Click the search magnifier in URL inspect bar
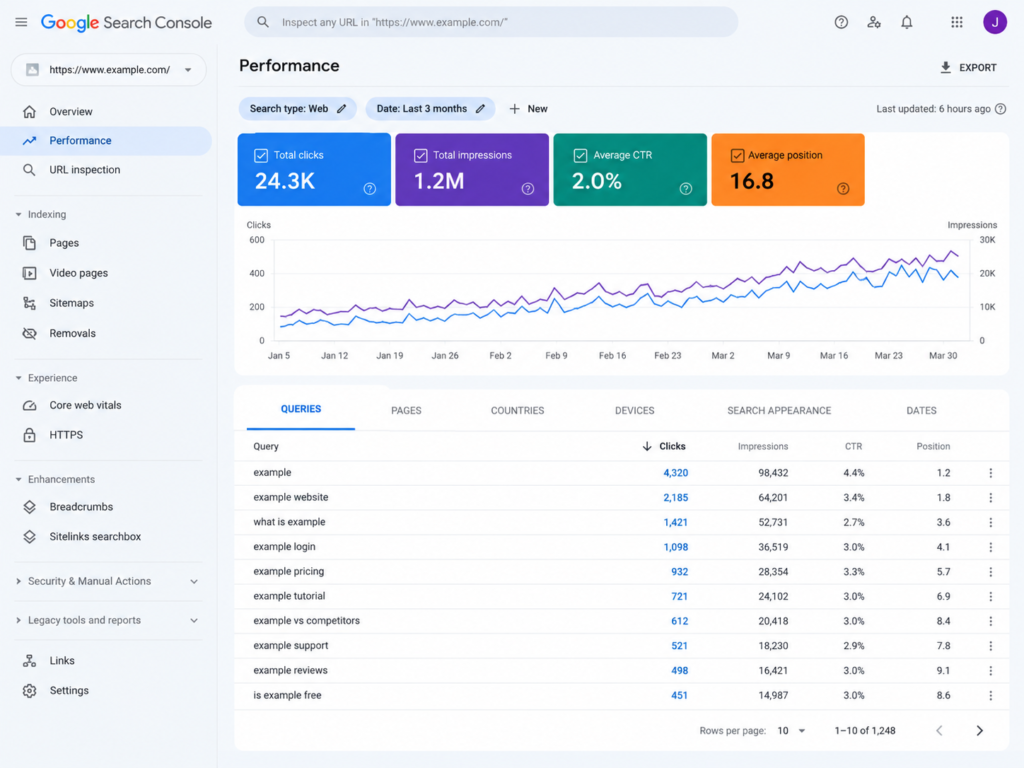 point(263,22)
